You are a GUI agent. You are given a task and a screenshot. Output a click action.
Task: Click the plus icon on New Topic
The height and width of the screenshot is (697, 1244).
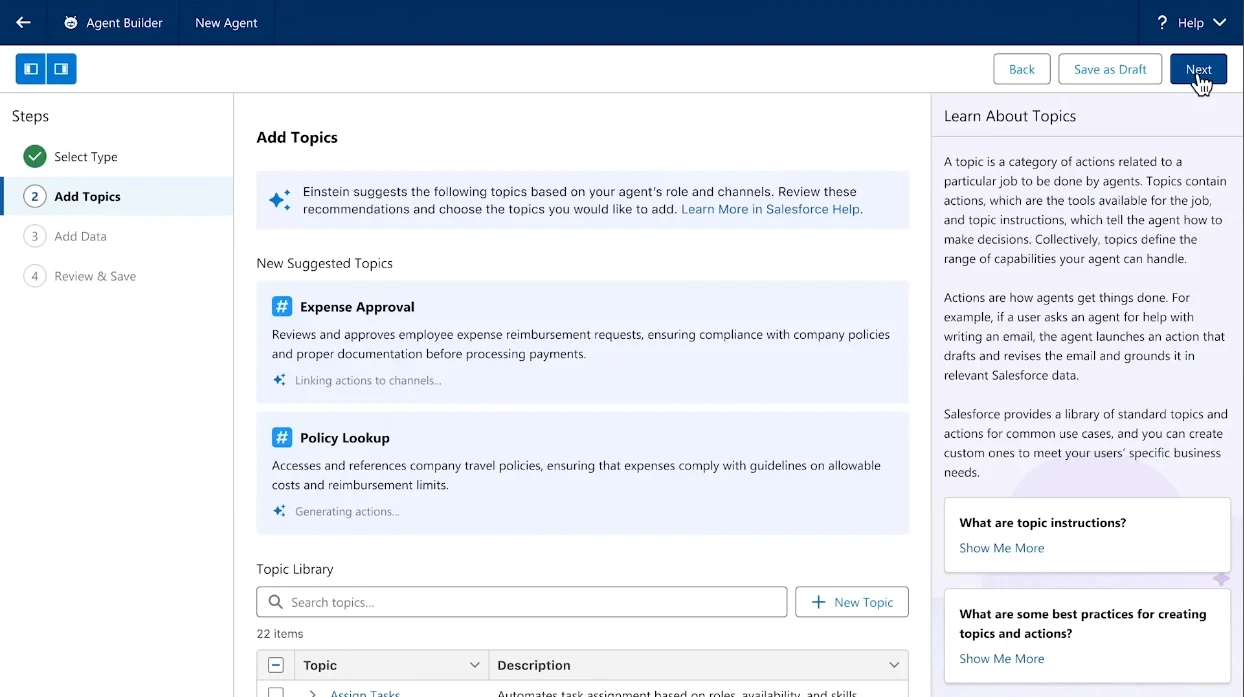(818, 602)
